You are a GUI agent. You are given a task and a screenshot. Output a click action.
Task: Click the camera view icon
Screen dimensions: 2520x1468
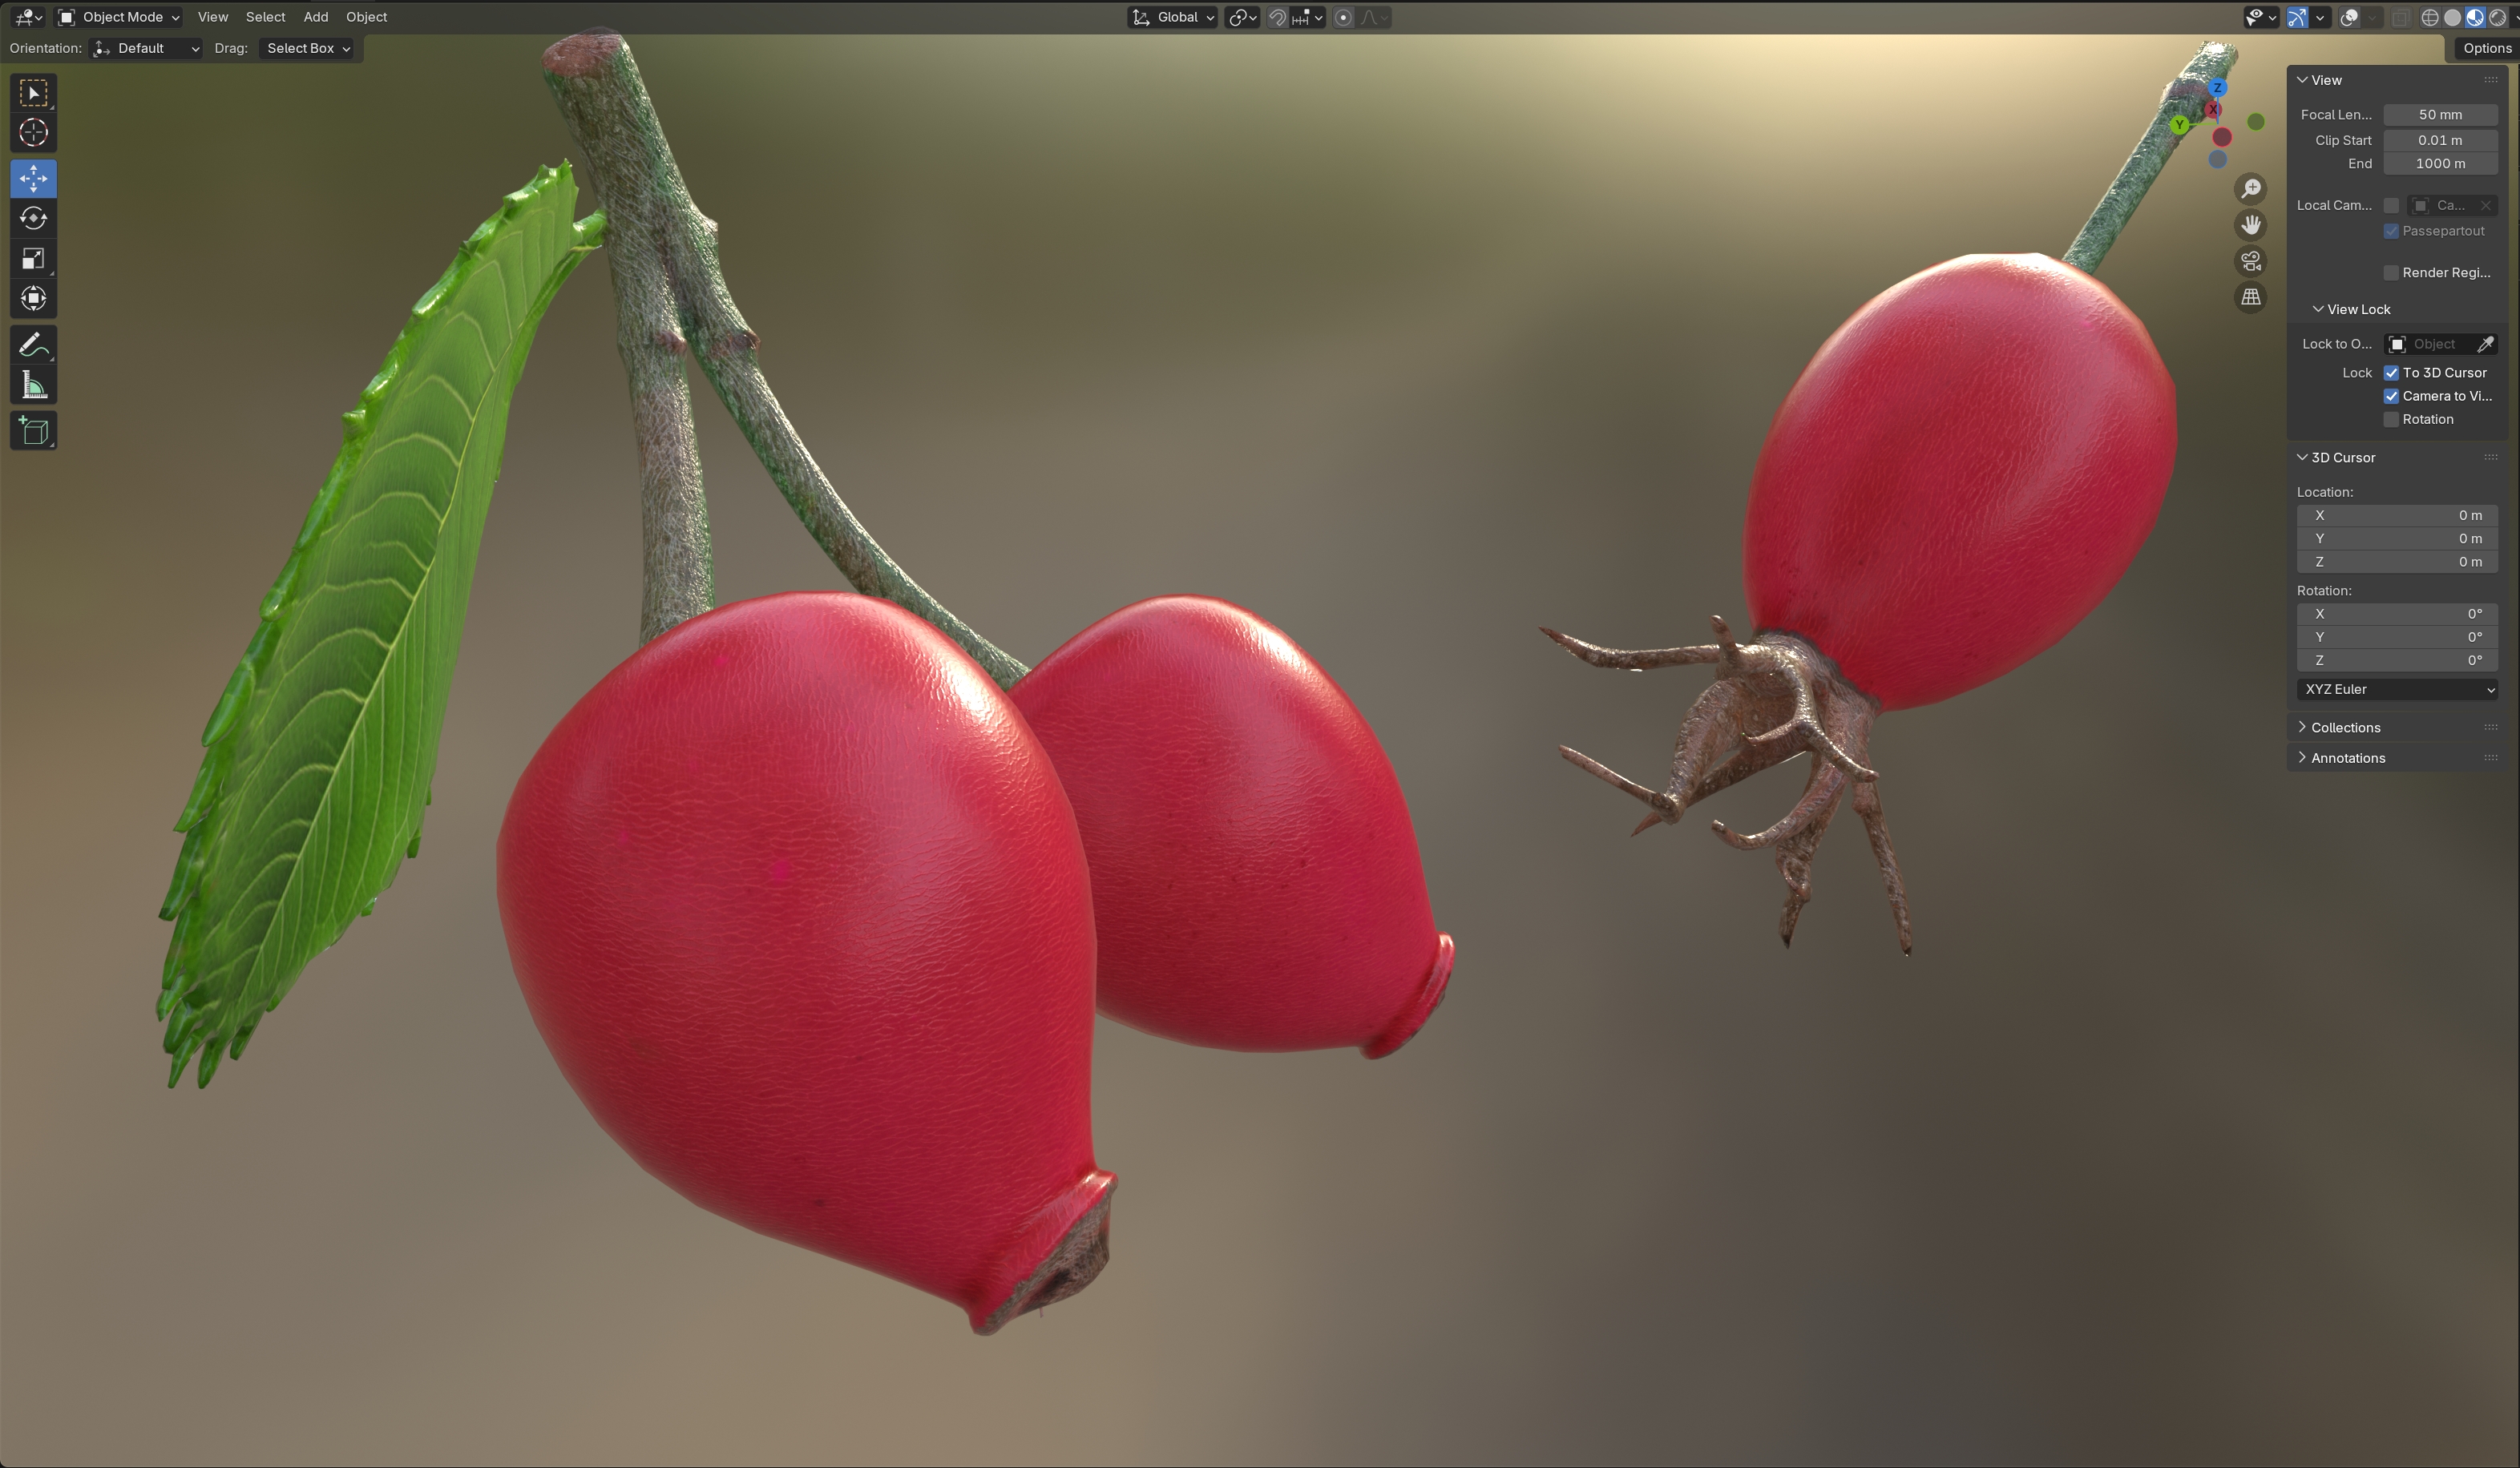(x=2250, y=261)
